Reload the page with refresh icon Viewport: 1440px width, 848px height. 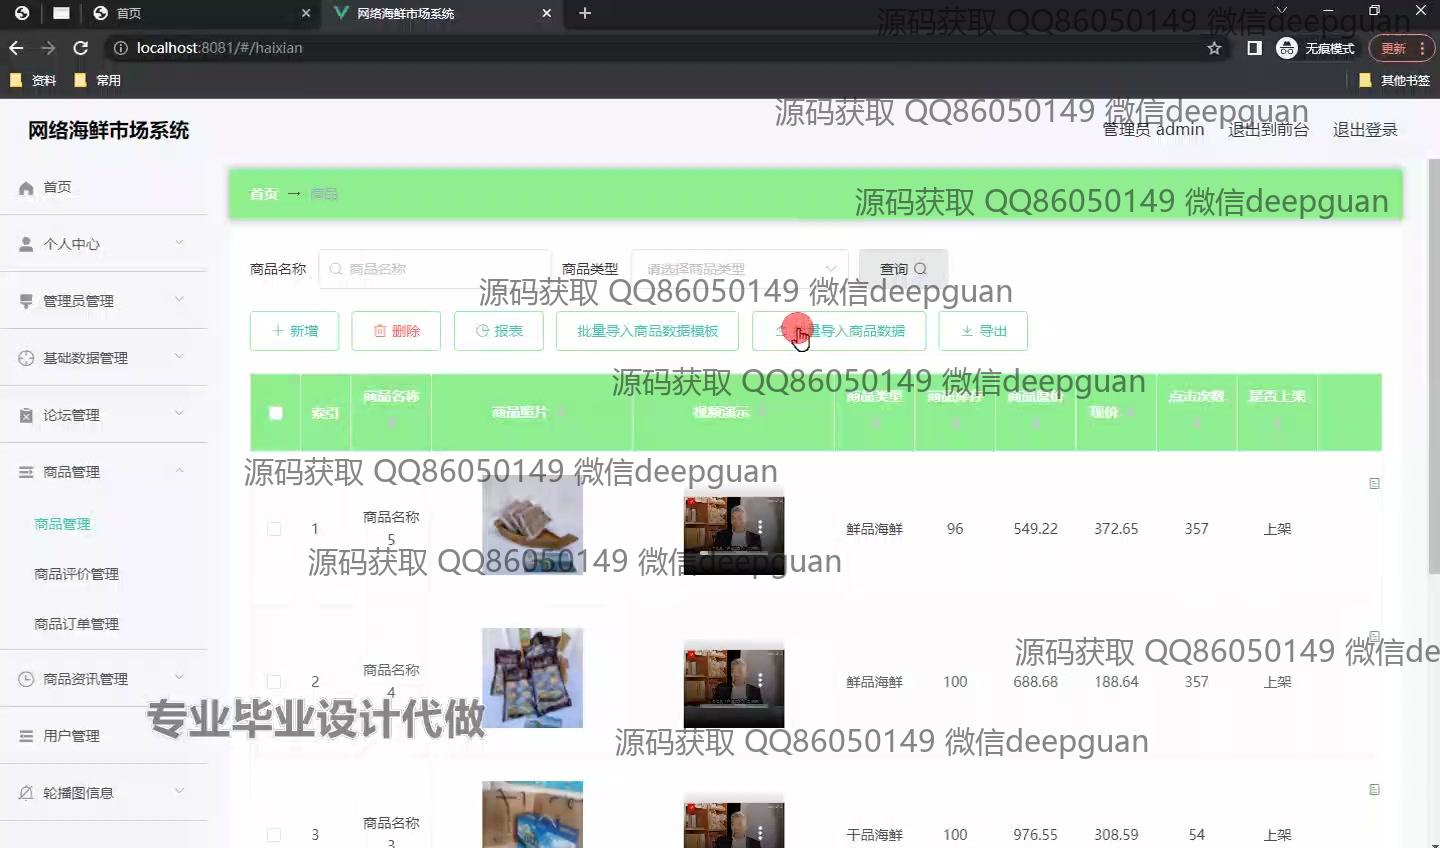81,48
